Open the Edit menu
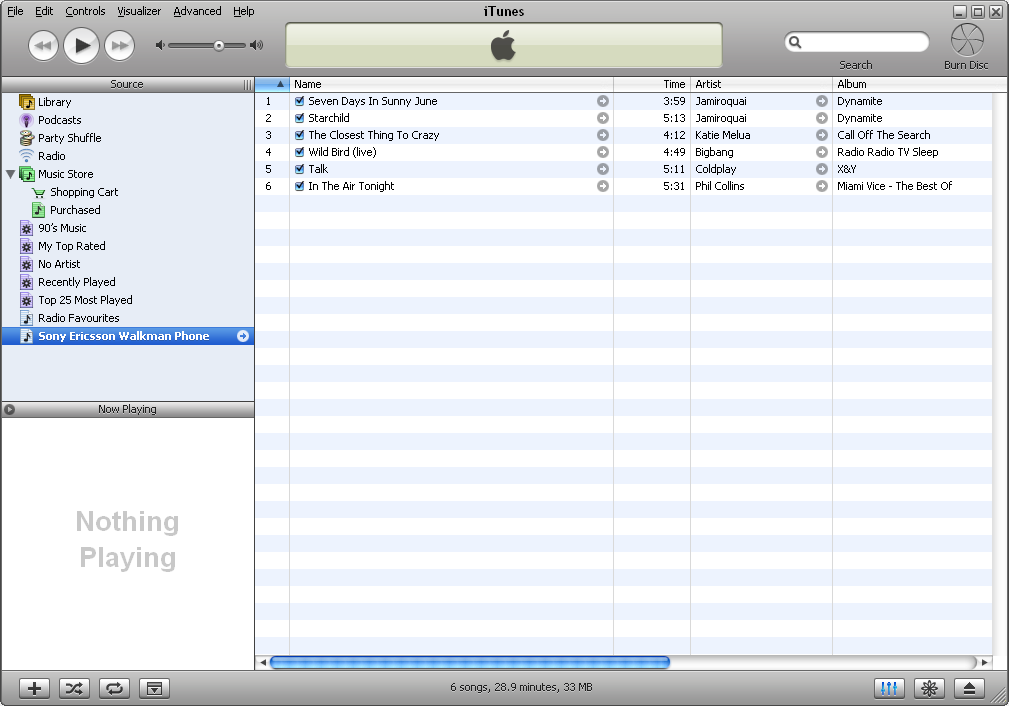This screenshot has width=1009, height=706. [x=44, y=11]
